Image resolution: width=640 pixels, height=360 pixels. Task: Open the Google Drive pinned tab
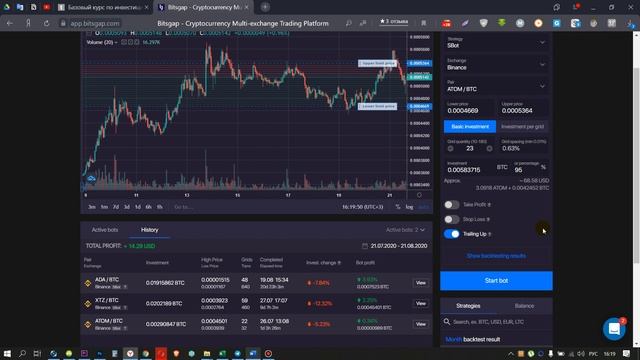coord(7,7)
